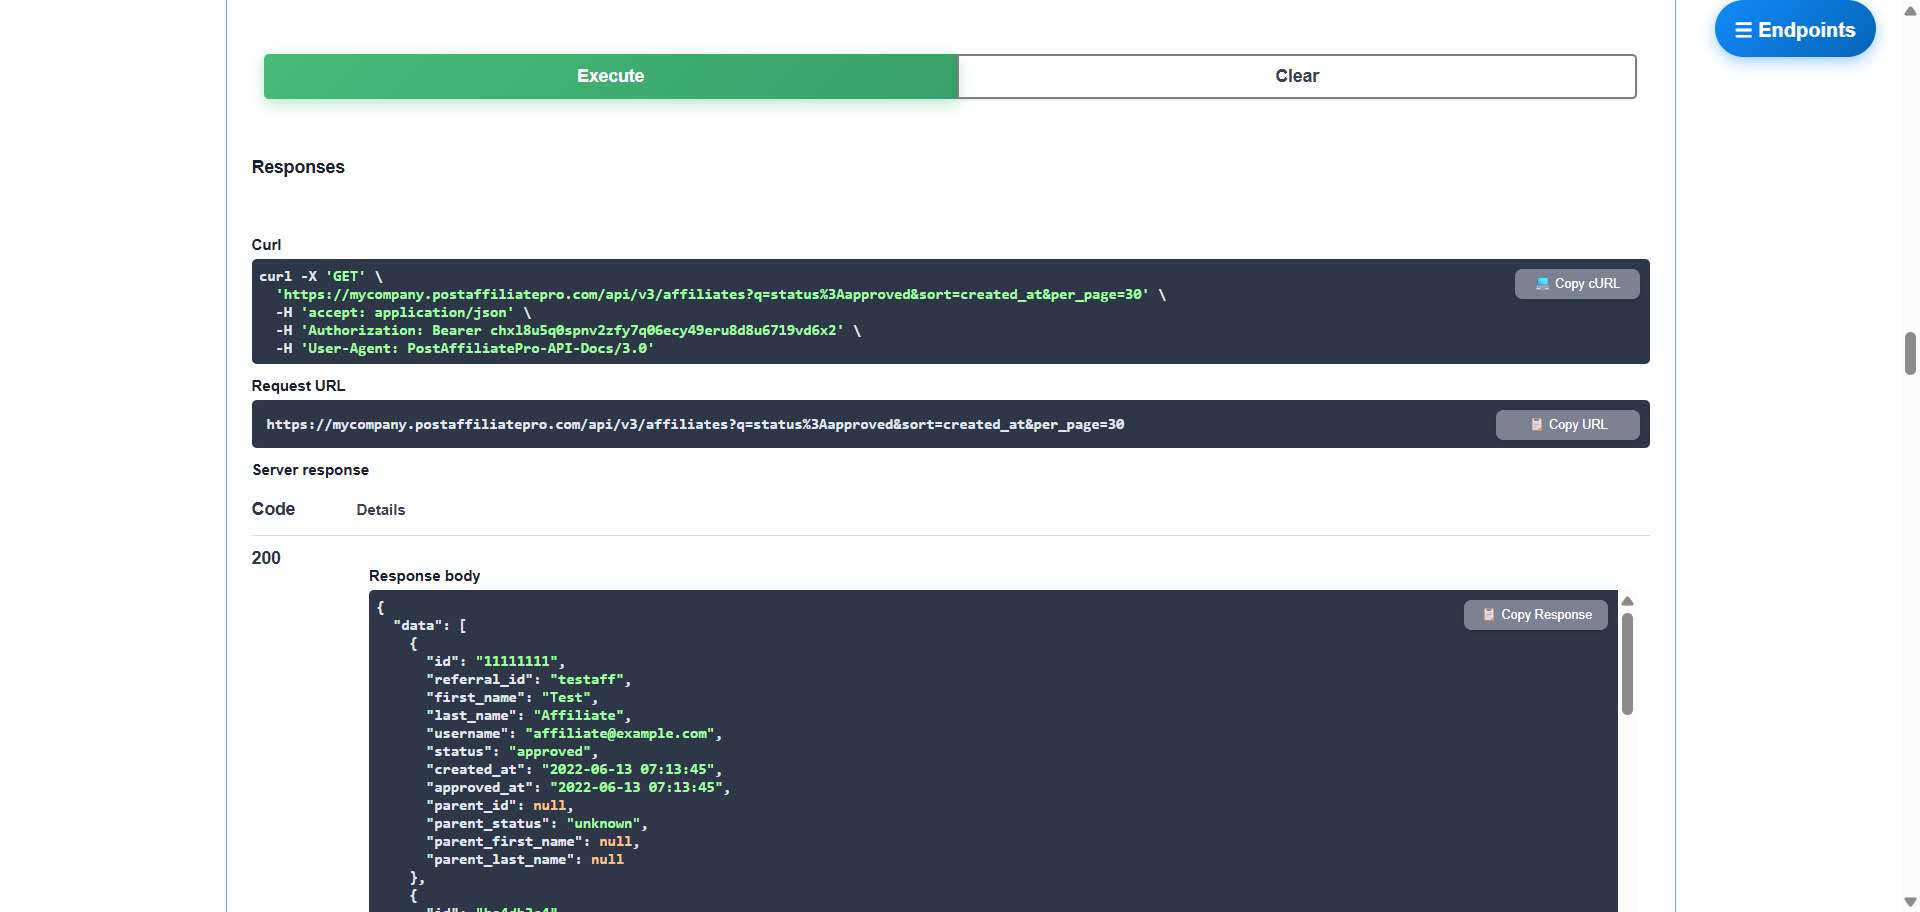The width and height of the screenshot is (1920, 912).
Task: Click the 200 status code
Action: click(x=266, y=558)
